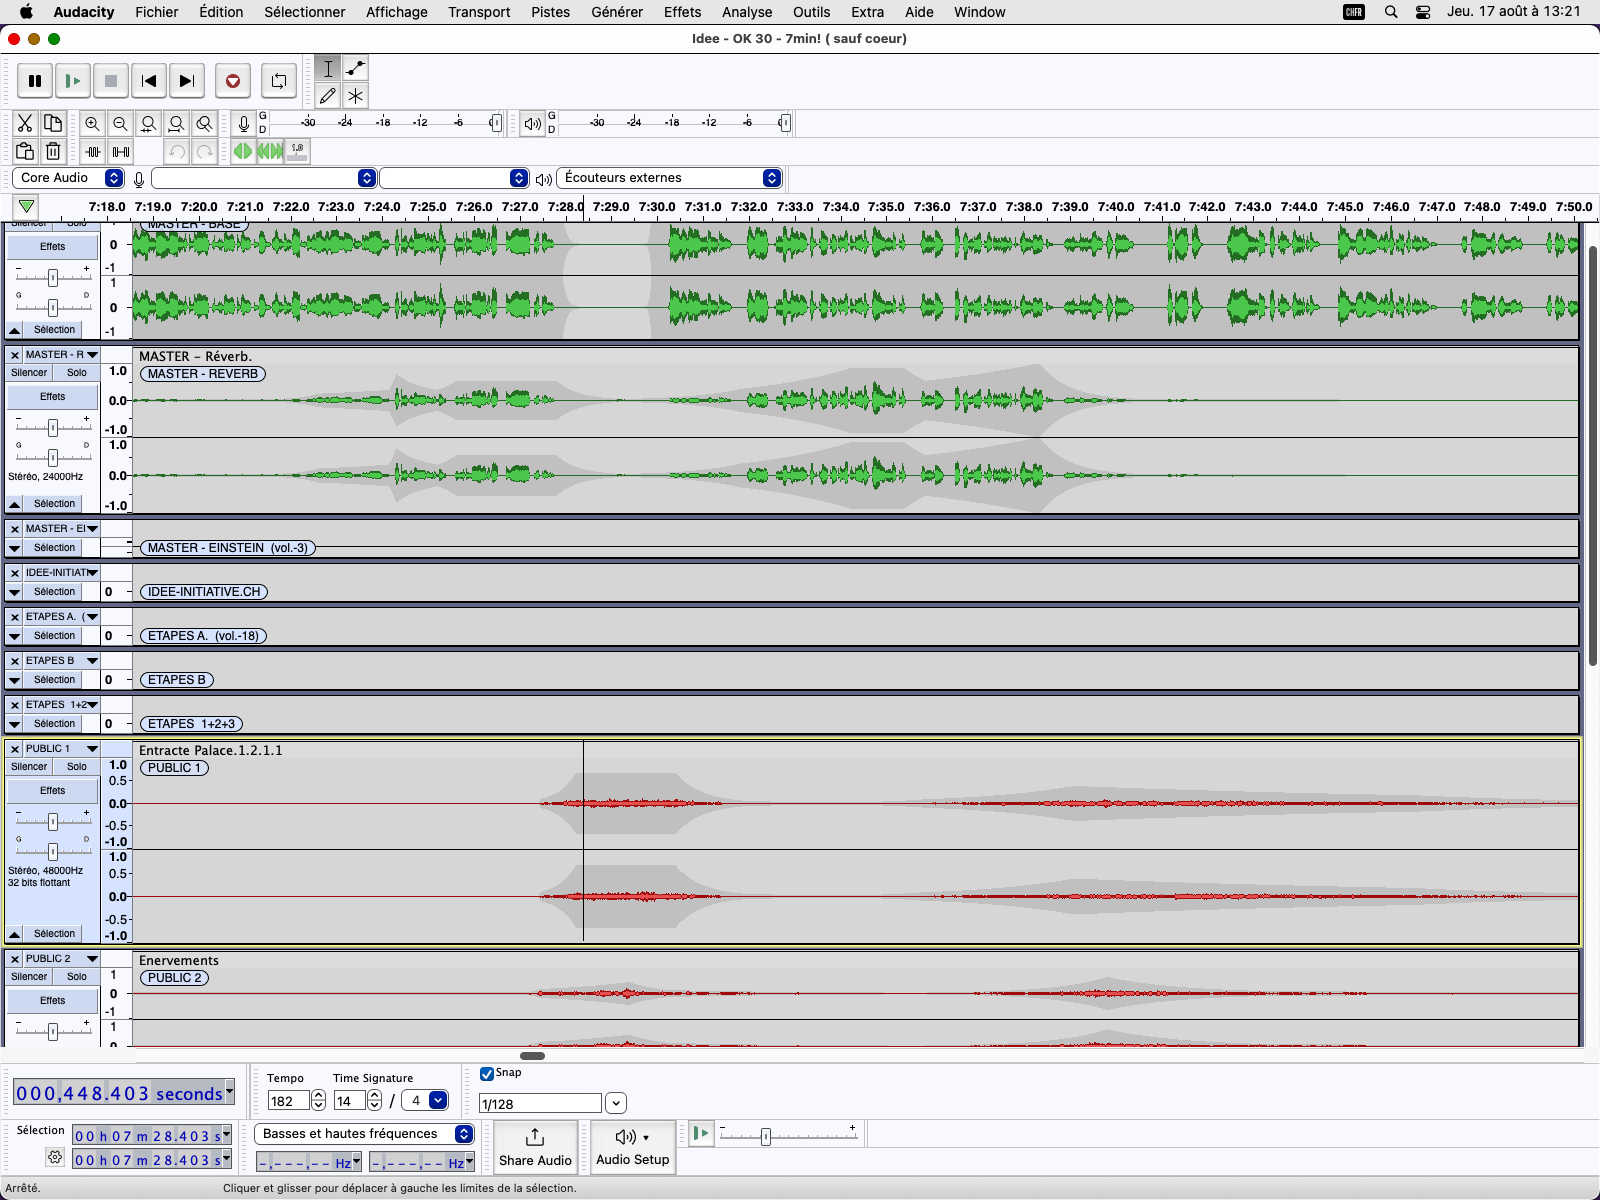This screenshot has width=1600, height=1200.
Task: Click the Share Audio button
Action: 535,1146
